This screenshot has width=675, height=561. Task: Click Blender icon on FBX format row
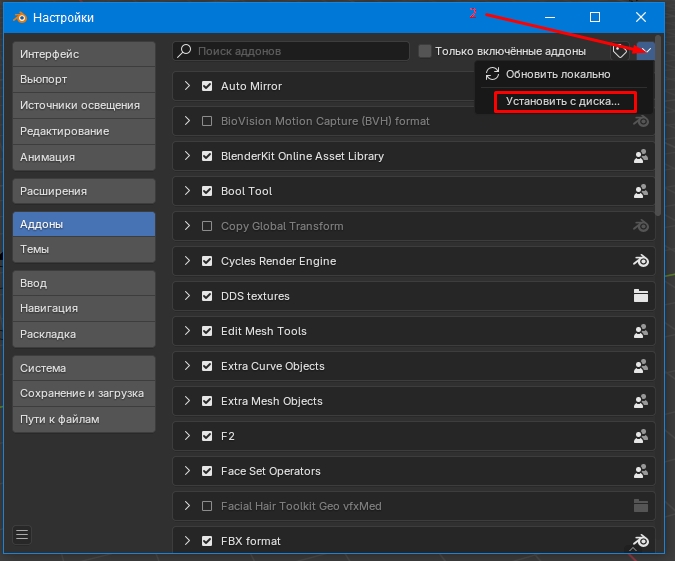[641, 541]
